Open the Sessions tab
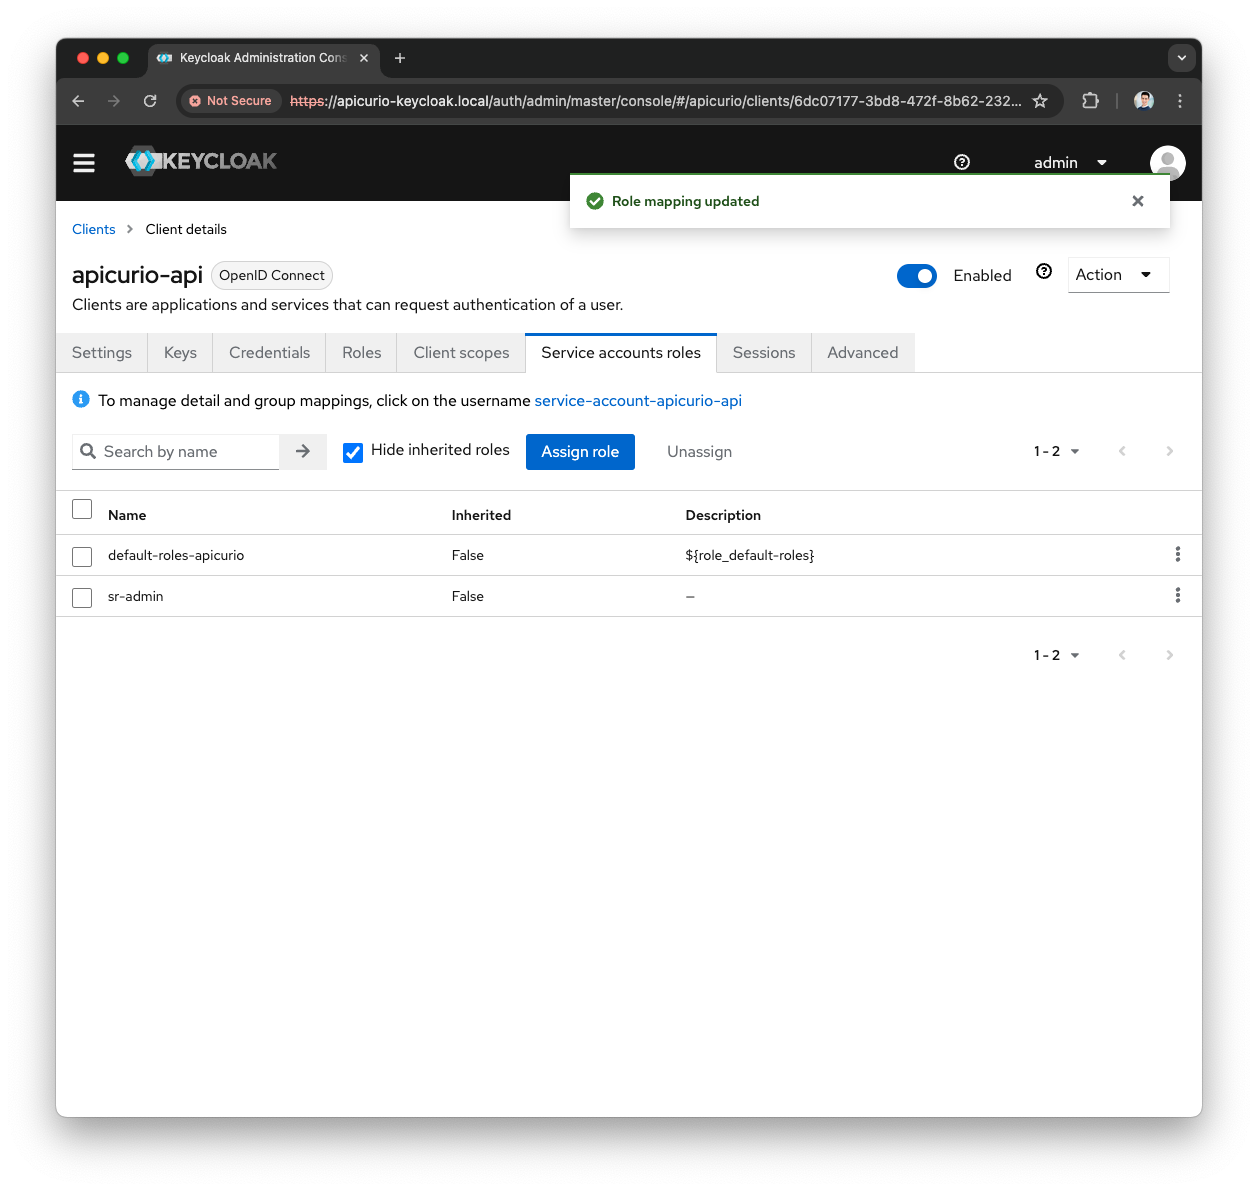The image size is (1258, 1191). 764,352
